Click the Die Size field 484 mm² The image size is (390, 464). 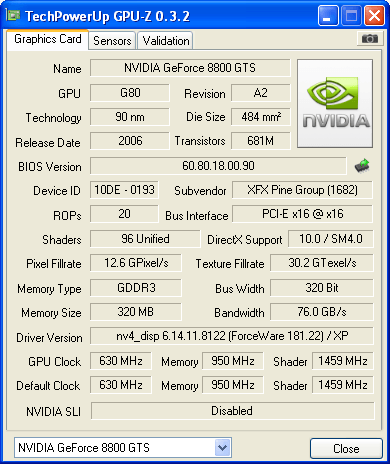(261, 117)
